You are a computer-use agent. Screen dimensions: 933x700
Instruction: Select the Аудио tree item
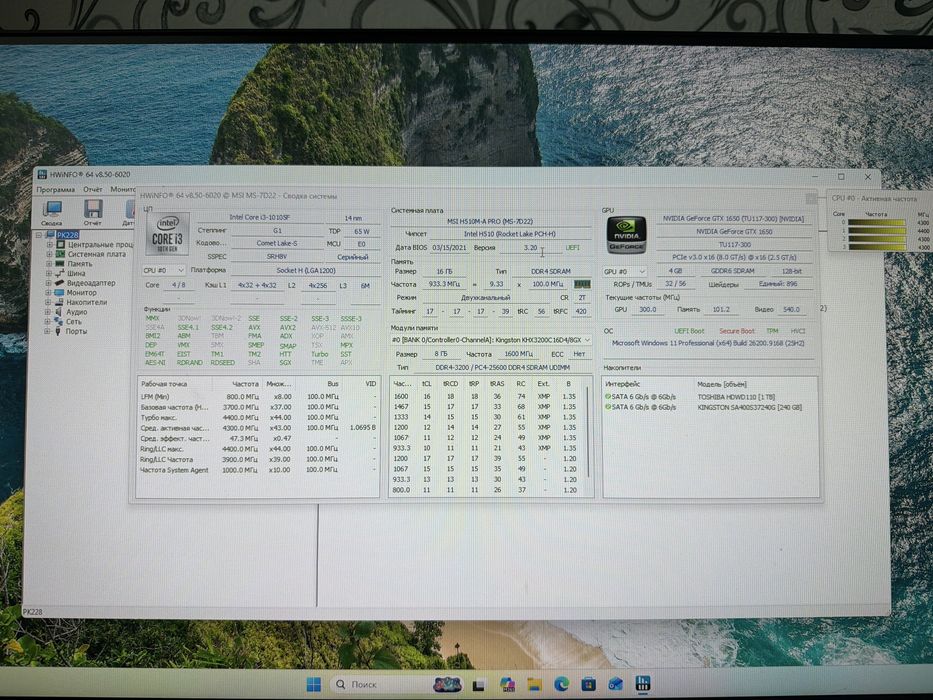77,312
